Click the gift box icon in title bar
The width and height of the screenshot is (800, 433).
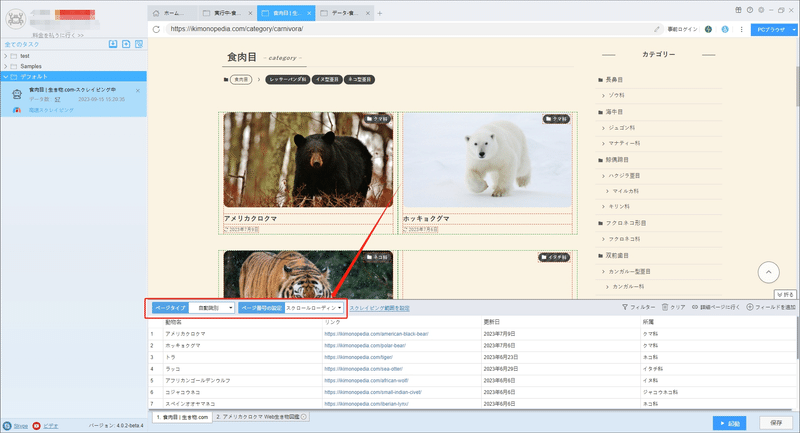click(738, 10)
